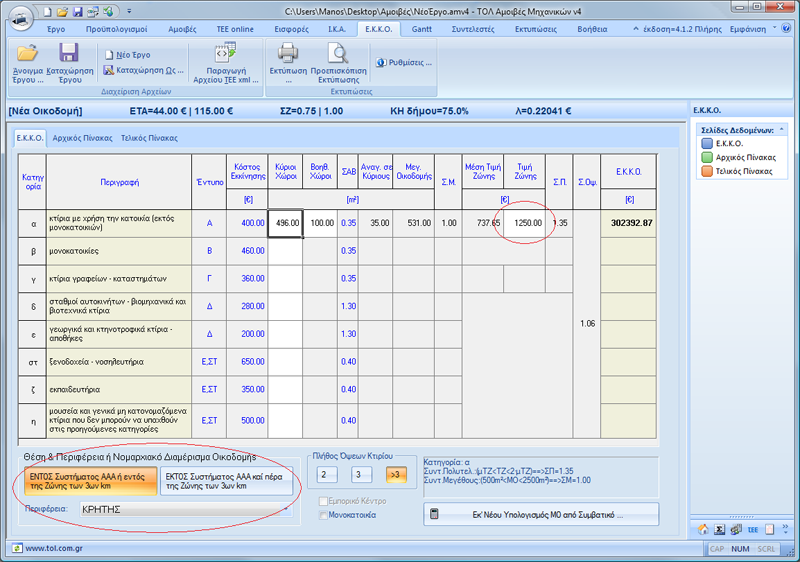Open ΤΕΕ online ribbon tab
Screen dimensions: 800x562
pos(235,29)
